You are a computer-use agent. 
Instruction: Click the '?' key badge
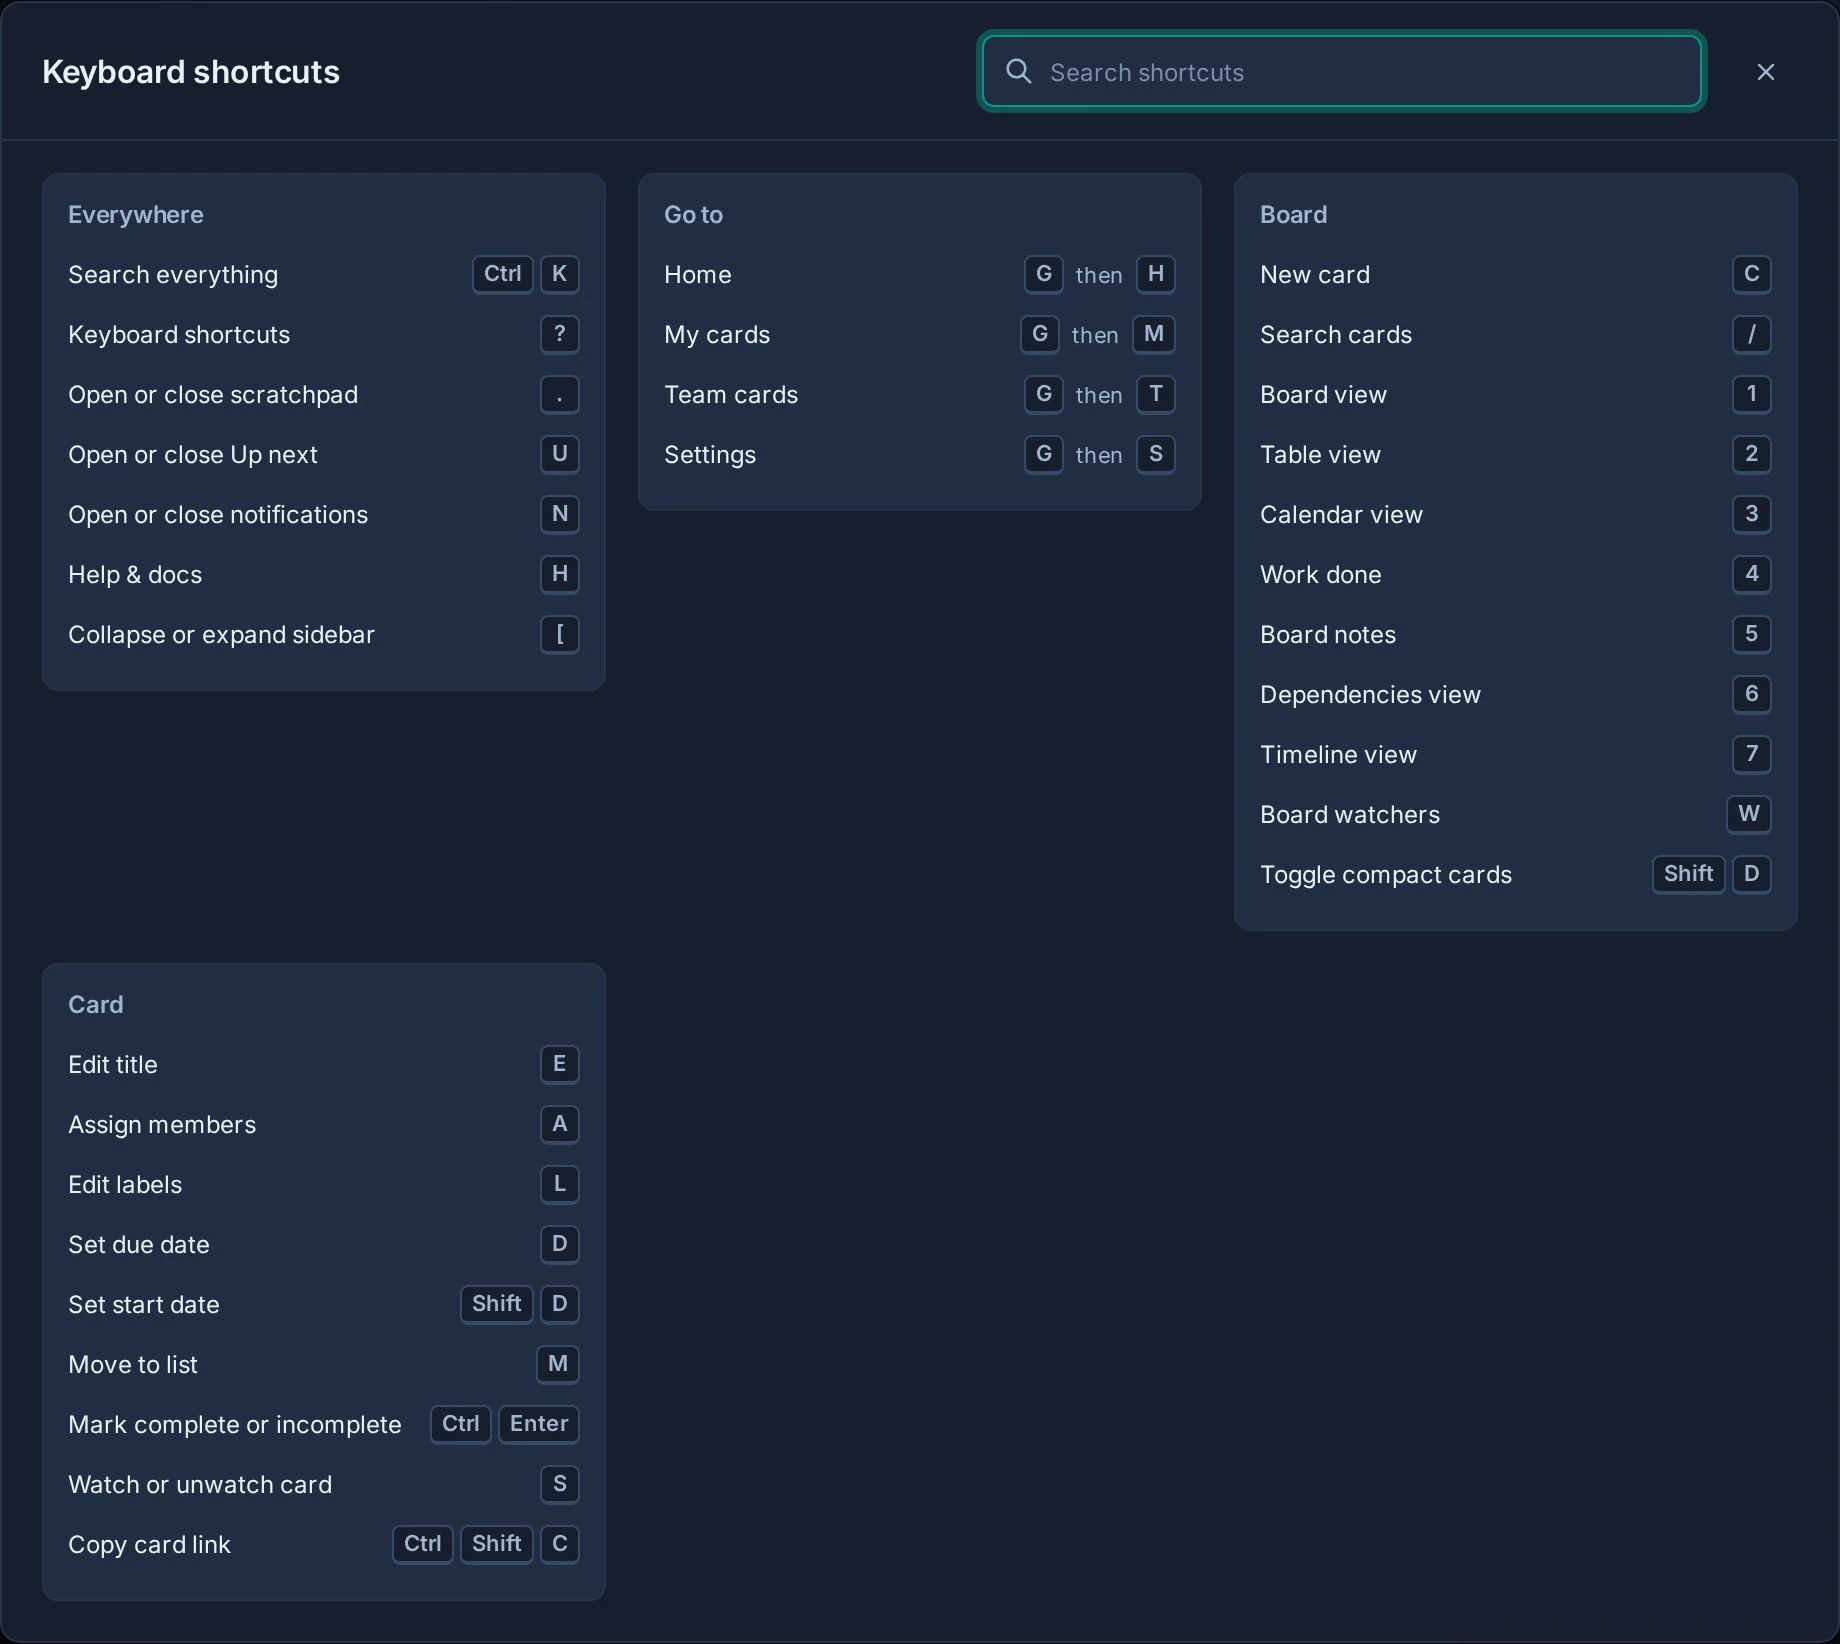(x=560, y=333)
